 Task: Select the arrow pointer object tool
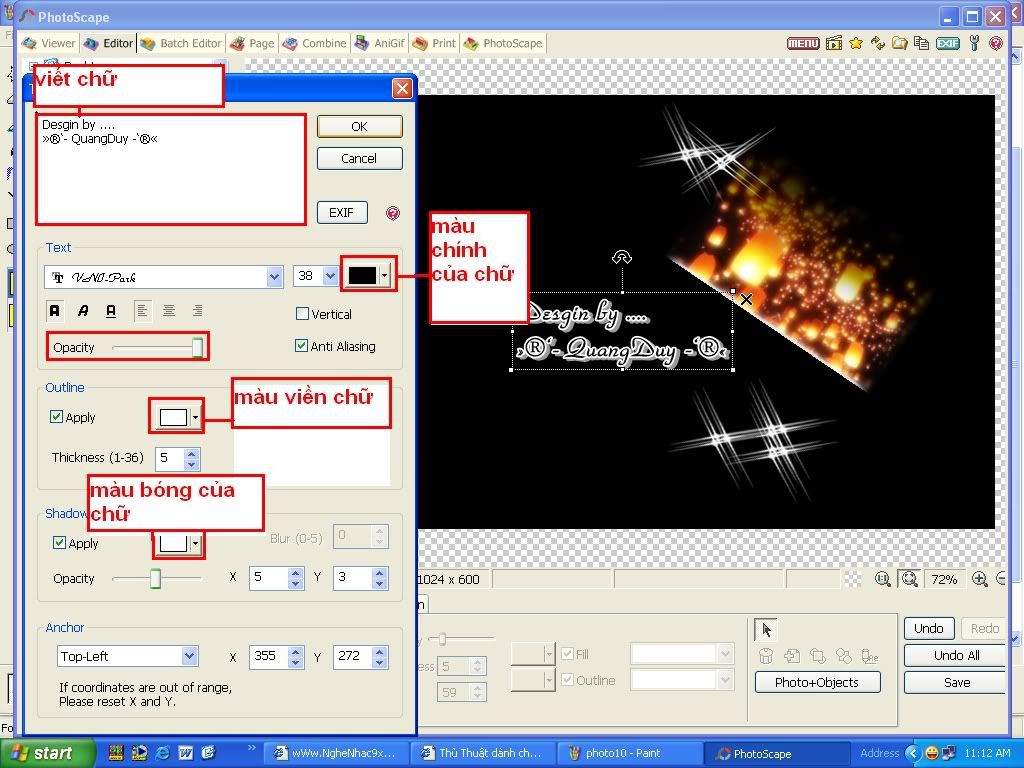click(767, 629)
